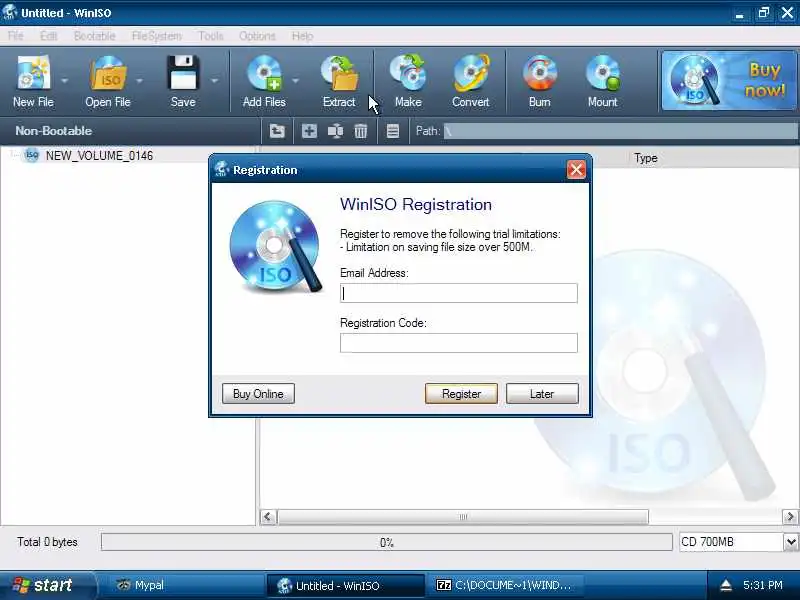Open the Options menu
Screen dimensions: 800x600
257,36
